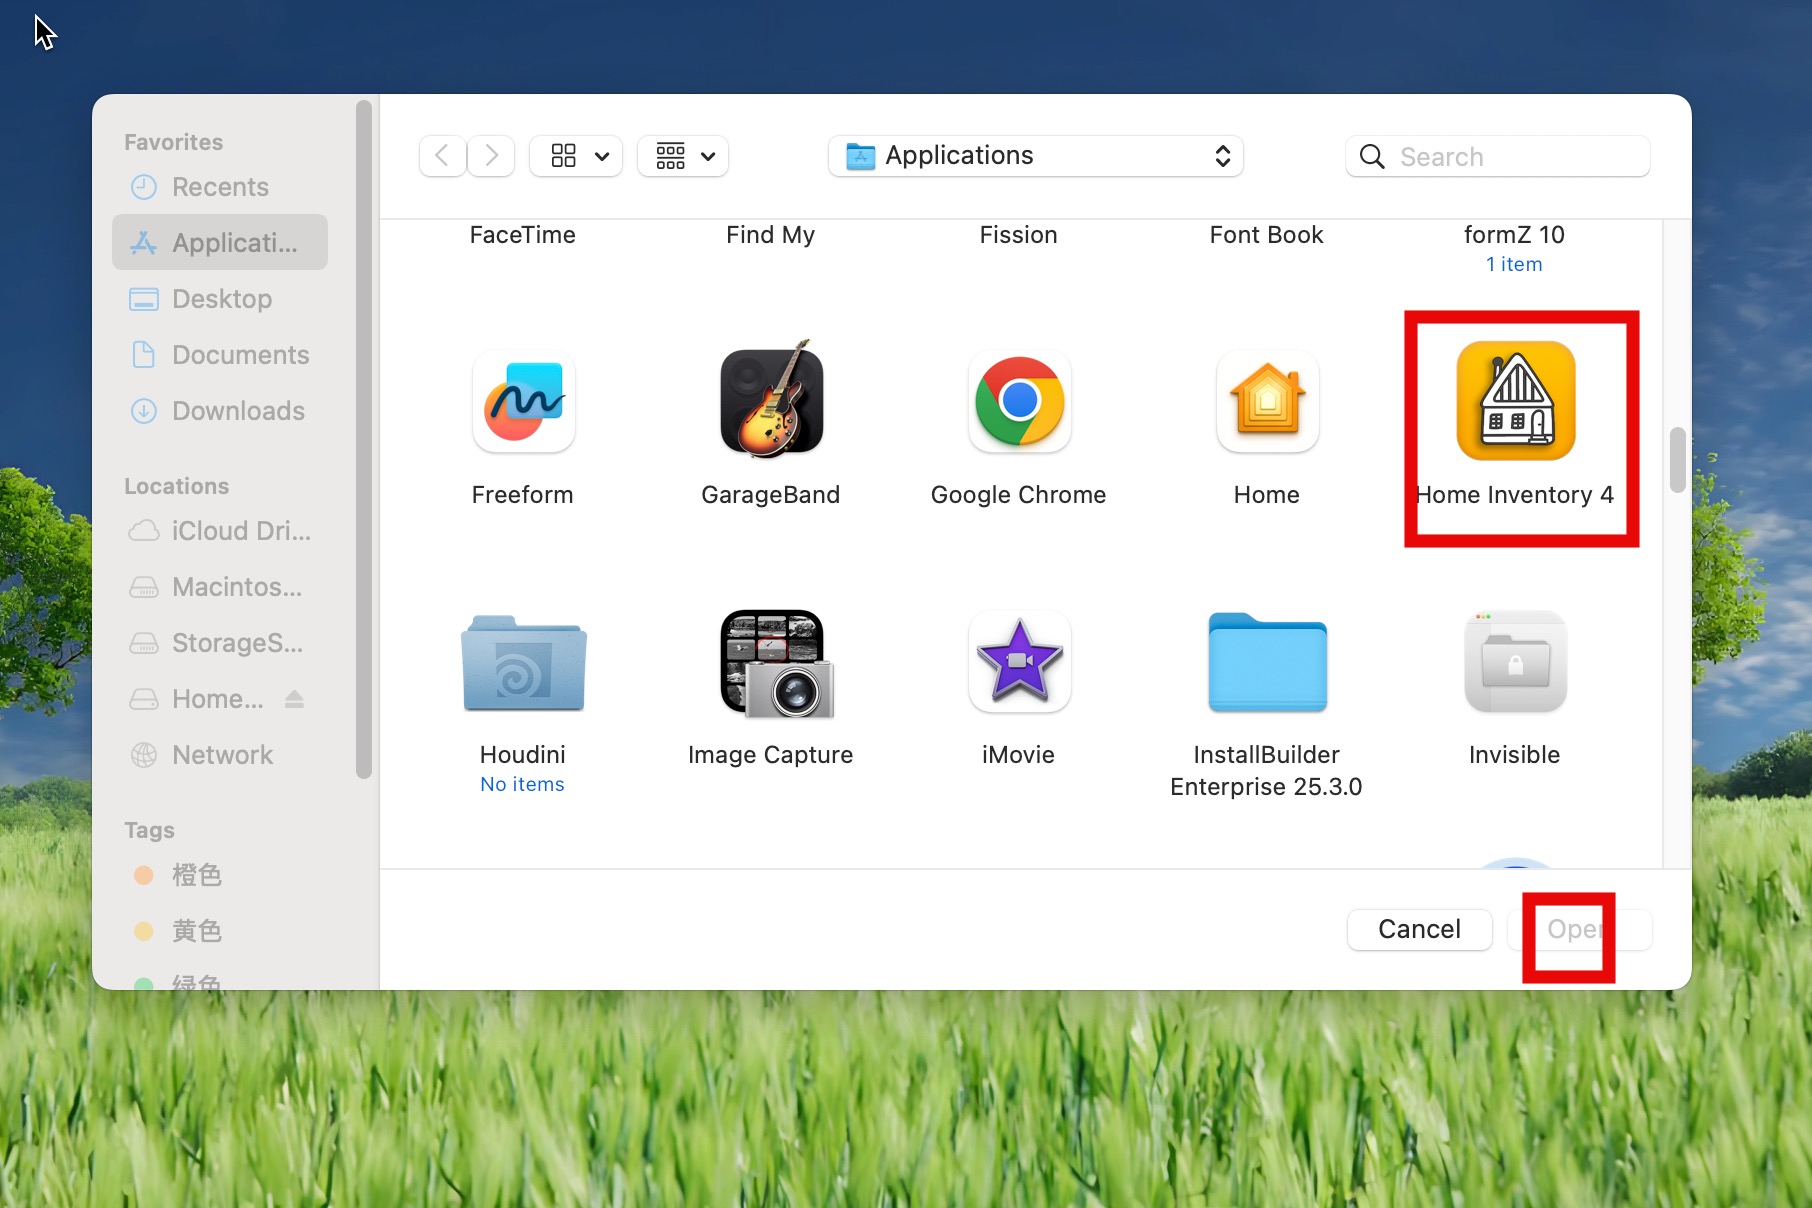Go to Downloads in the sidebar
The height and width of the screenshot is (1208, 1812).
point(238,411)
